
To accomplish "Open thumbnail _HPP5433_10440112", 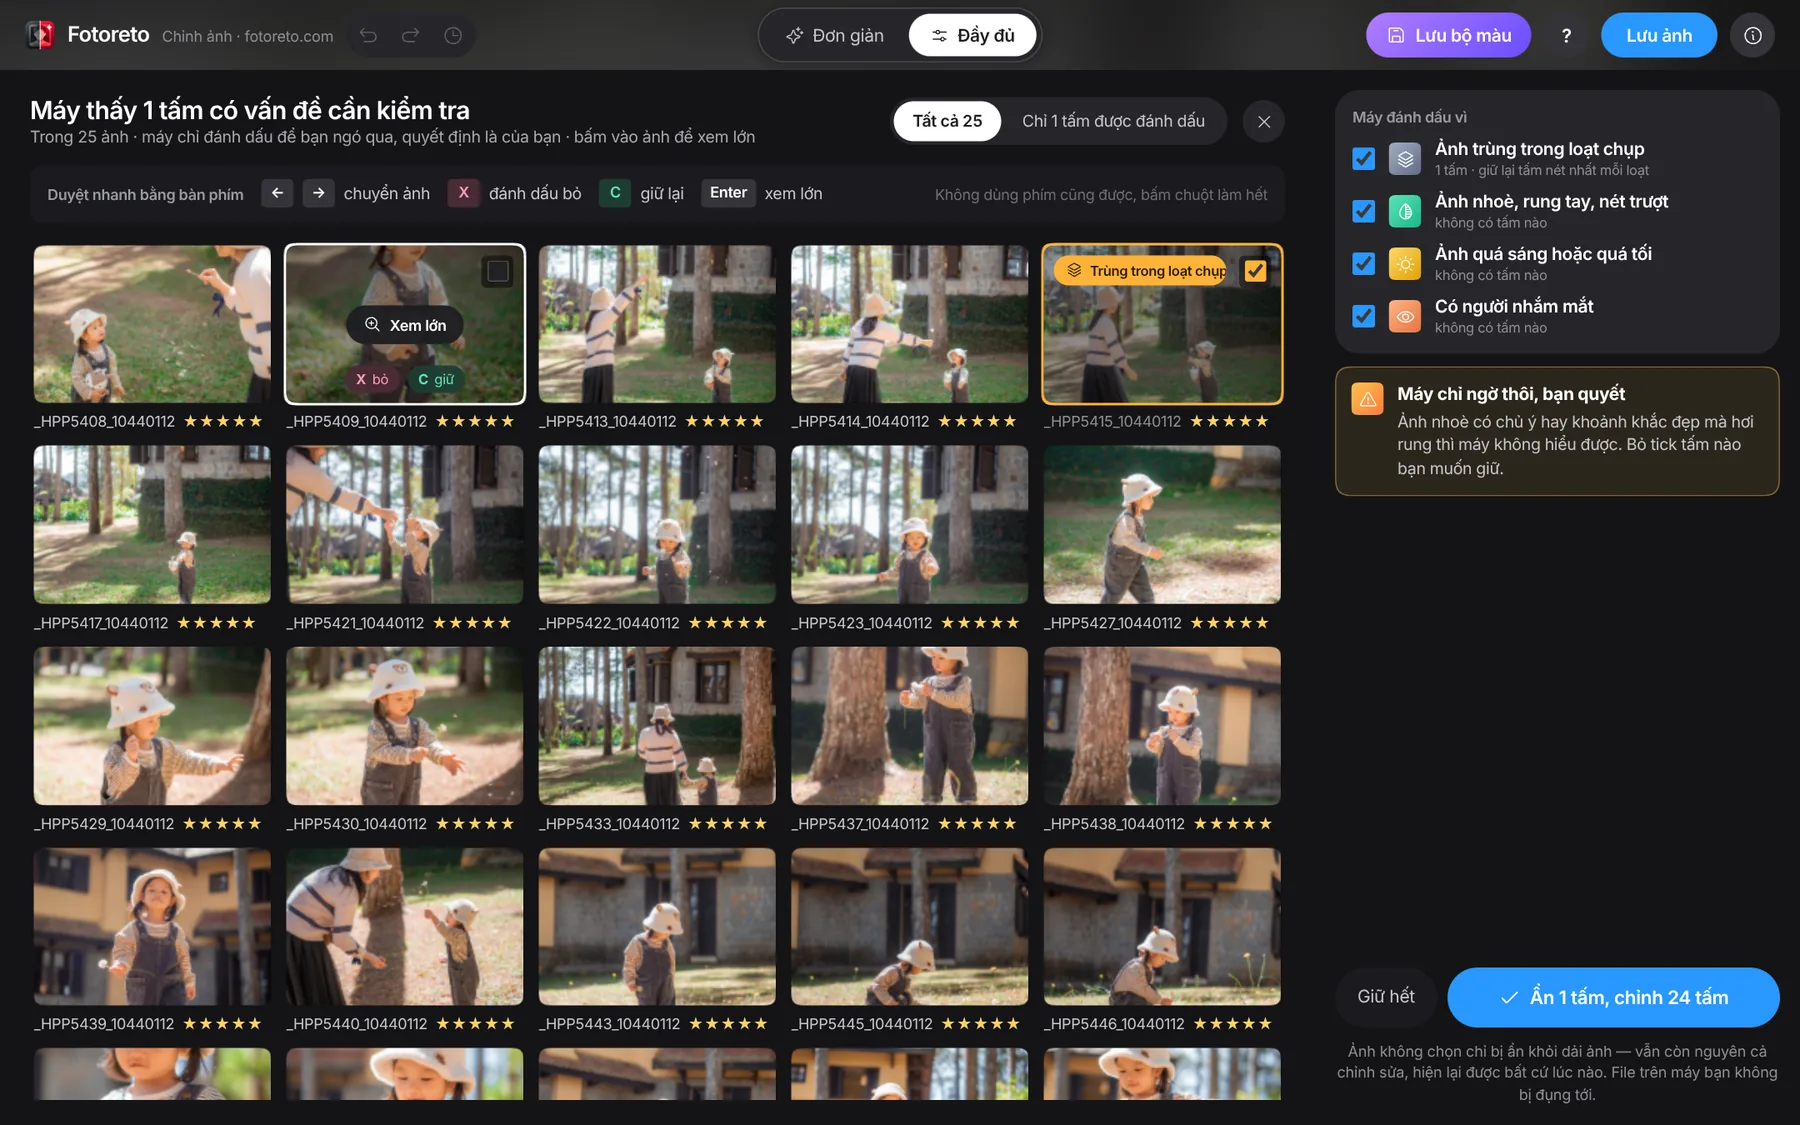I will click(657, 726).
